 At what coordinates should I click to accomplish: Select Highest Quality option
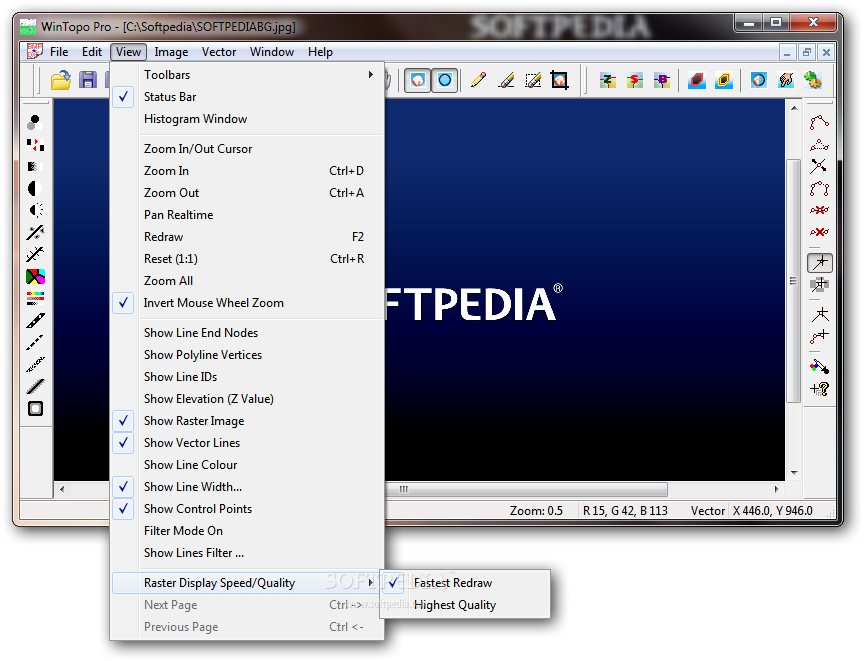coord(466,605)
